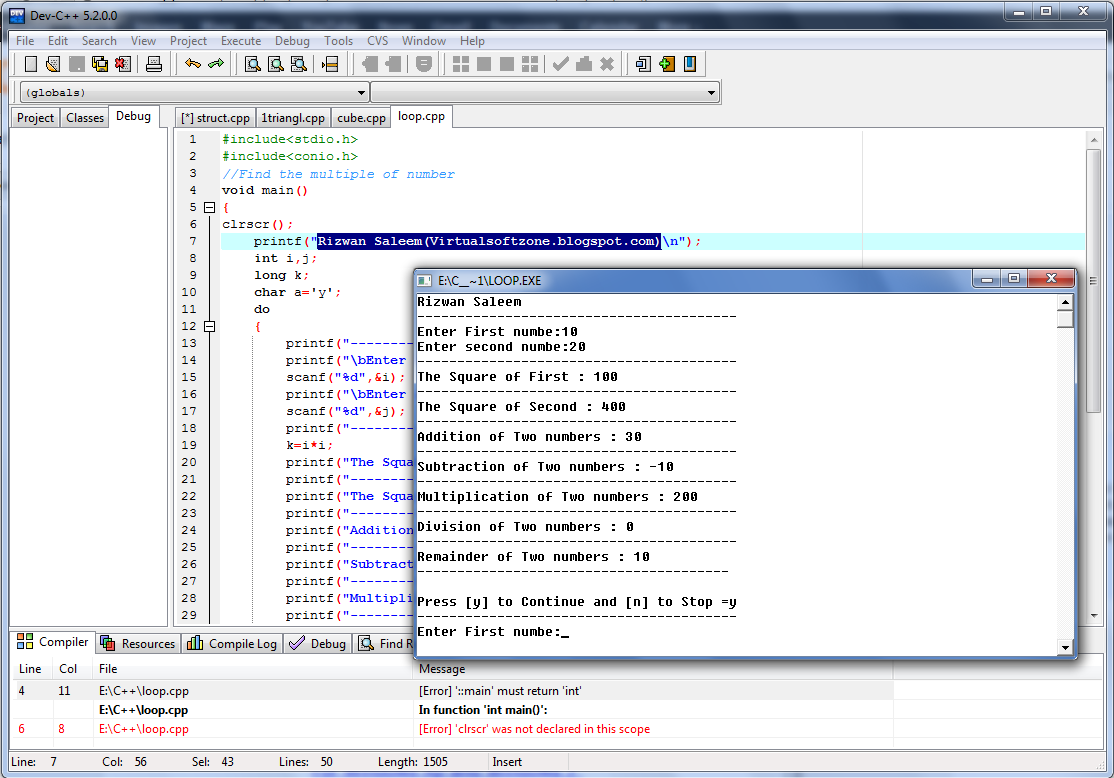Open the Edit menu
The width and height of the screenshot is (1114, 778).
pos(58,40)
